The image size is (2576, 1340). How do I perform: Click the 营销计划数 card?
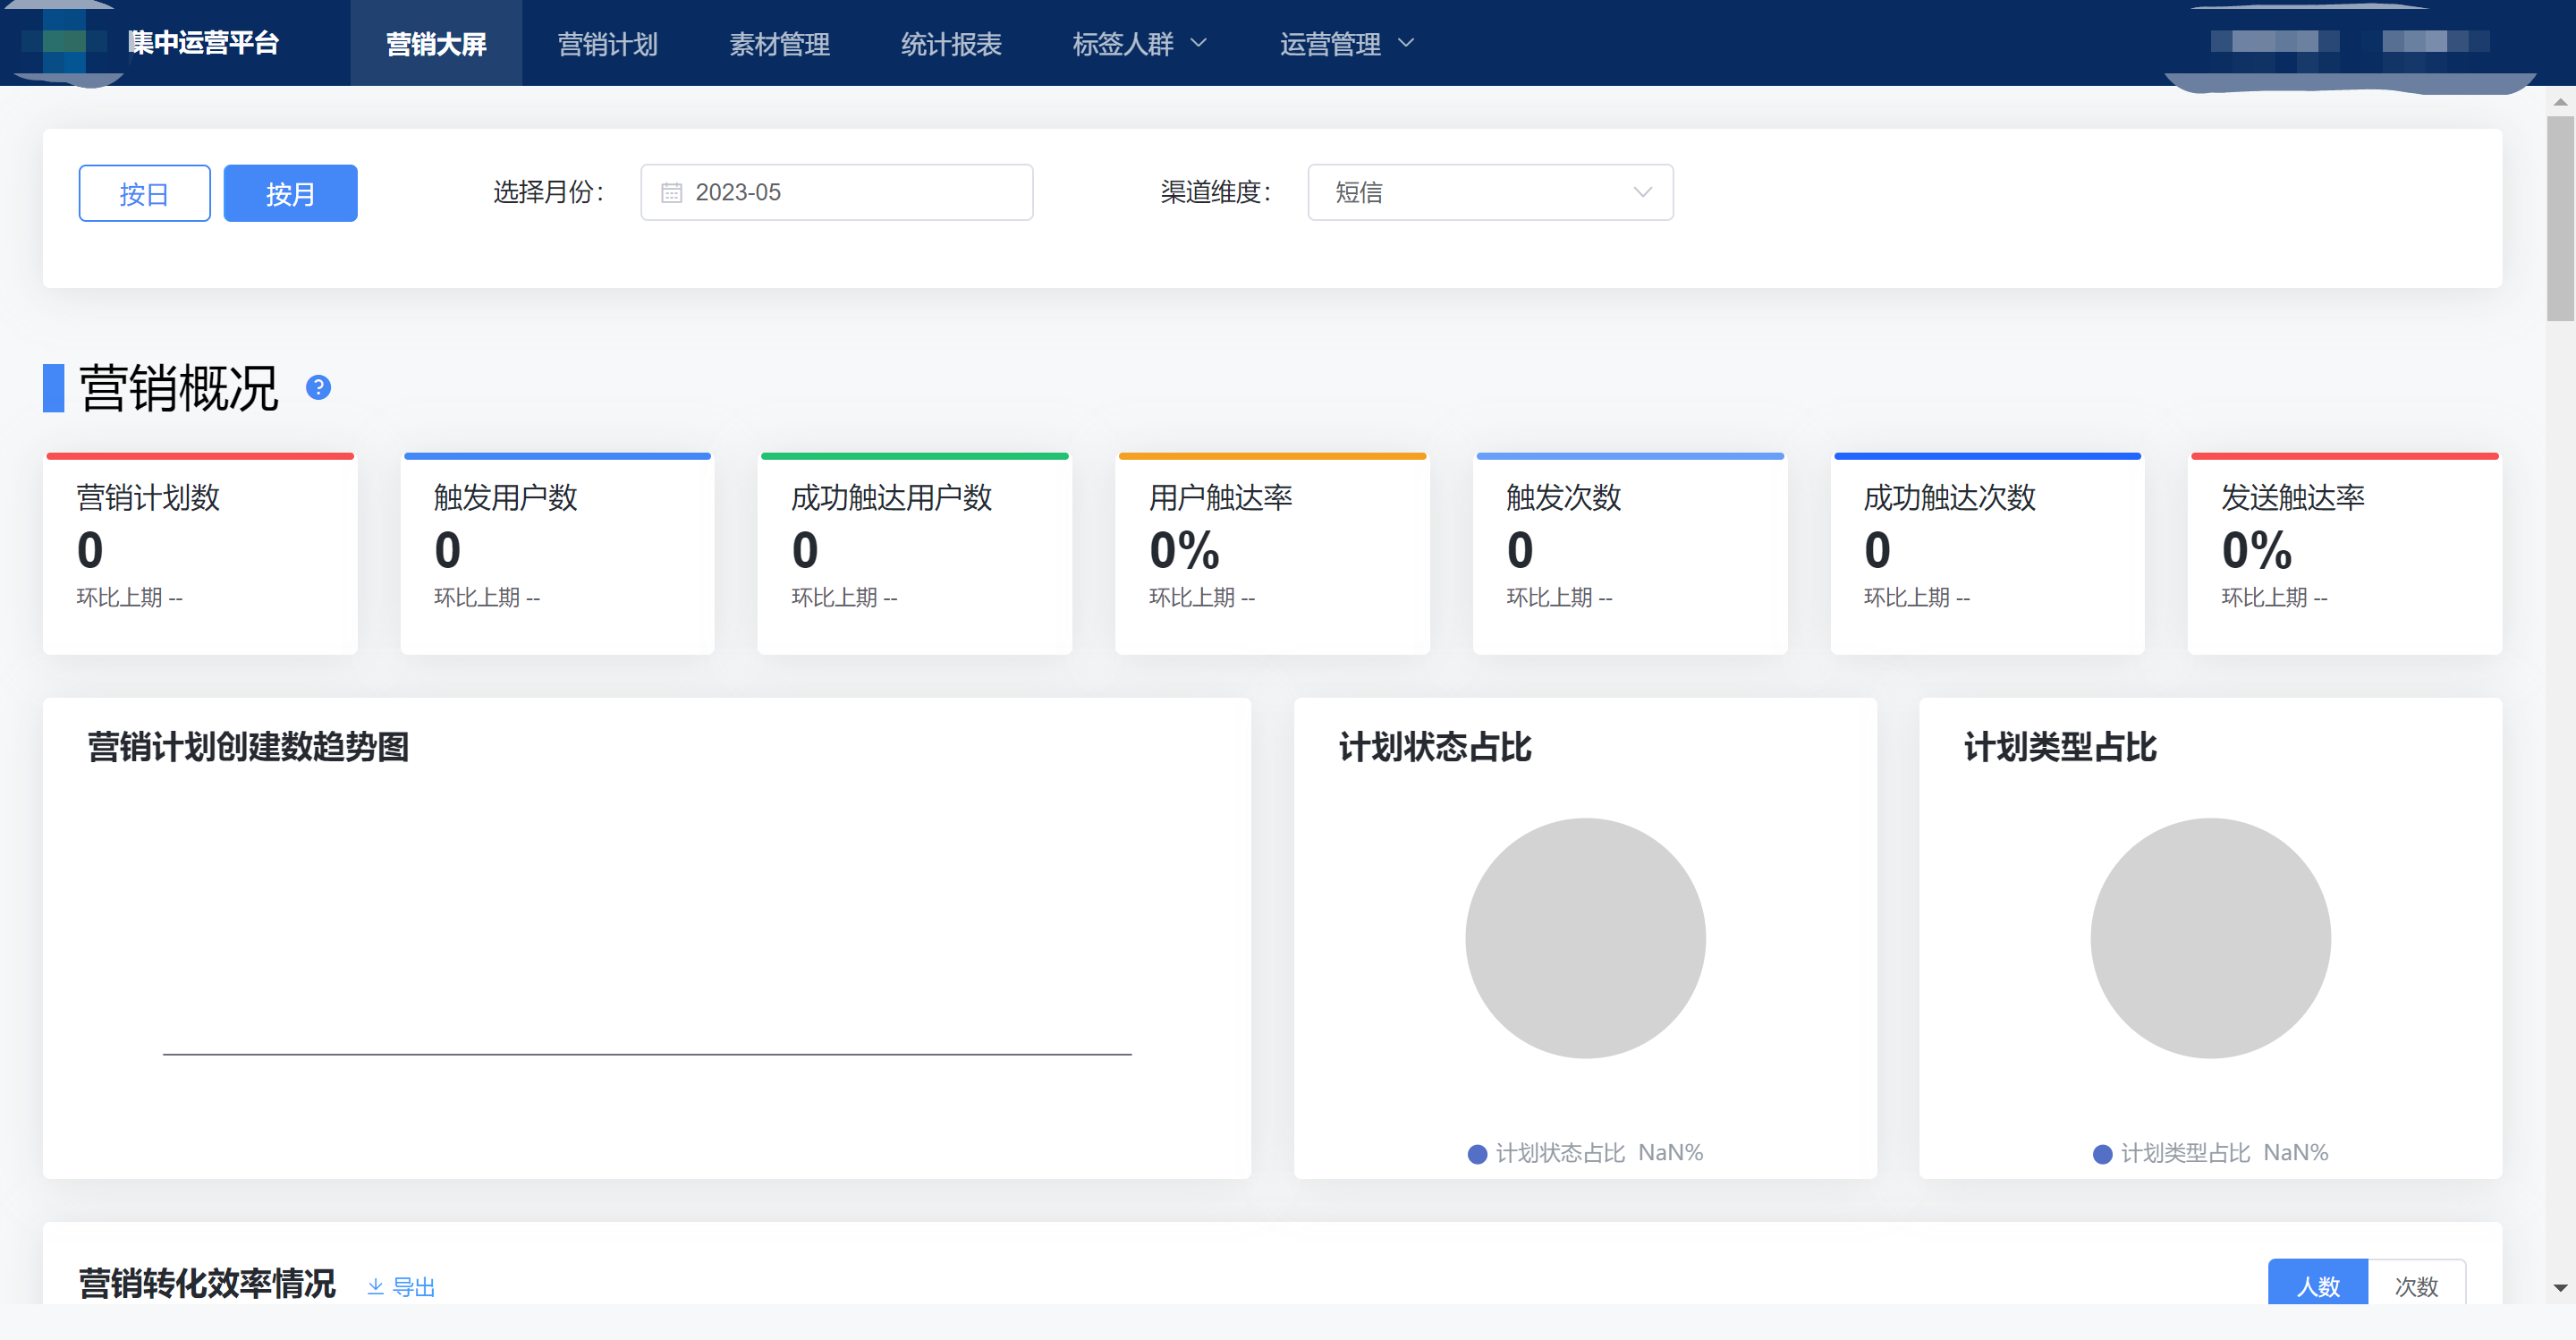[200, 554]
